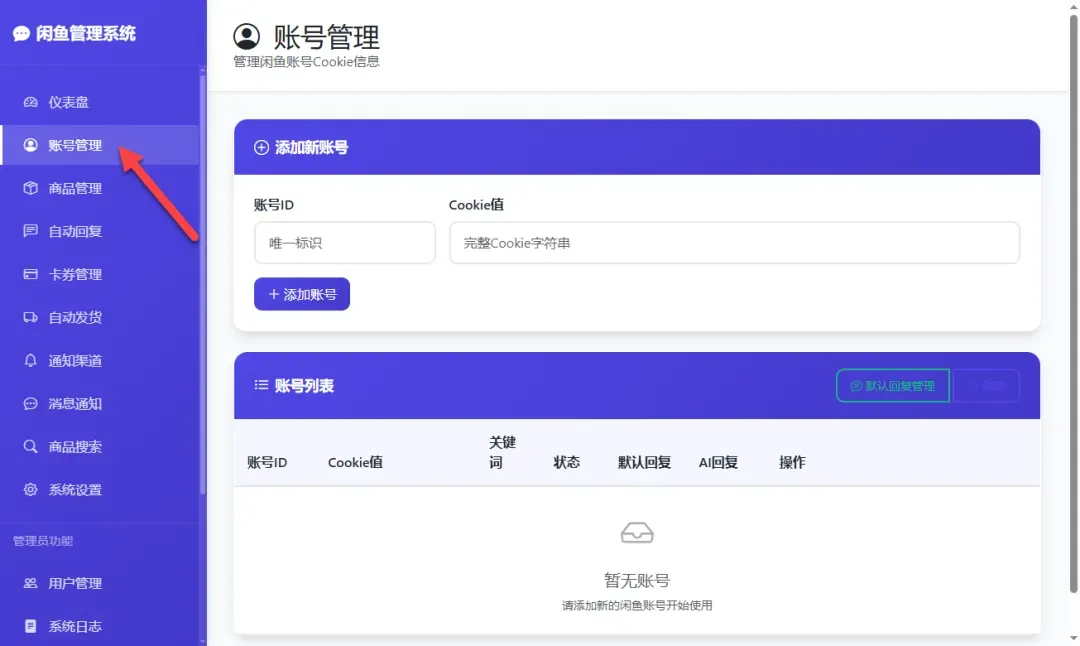This screenshot has width=1080, height=646.
Task: Click the 商品管理 box icon
Action: tap(30, 188)
